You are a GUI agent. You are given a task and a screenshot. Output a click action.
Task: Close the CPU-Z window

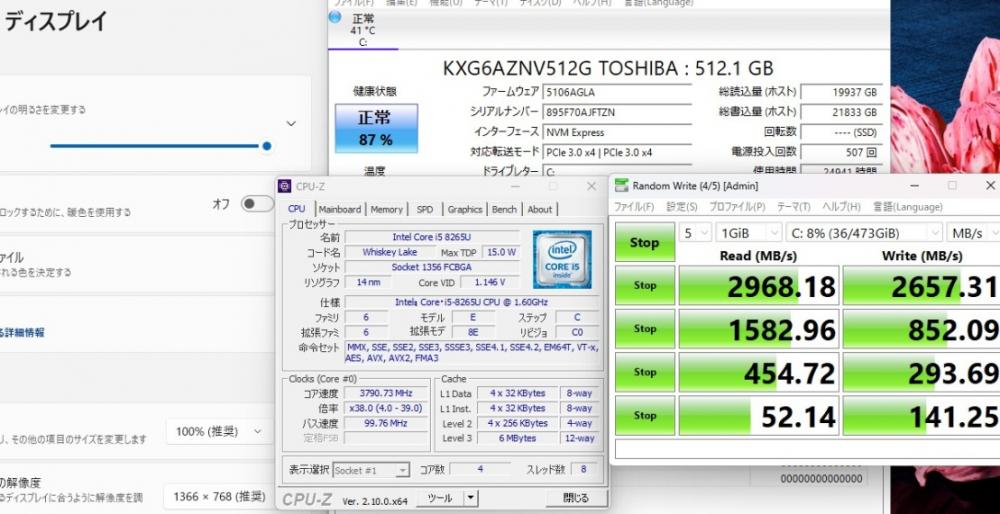click(591, 186)
